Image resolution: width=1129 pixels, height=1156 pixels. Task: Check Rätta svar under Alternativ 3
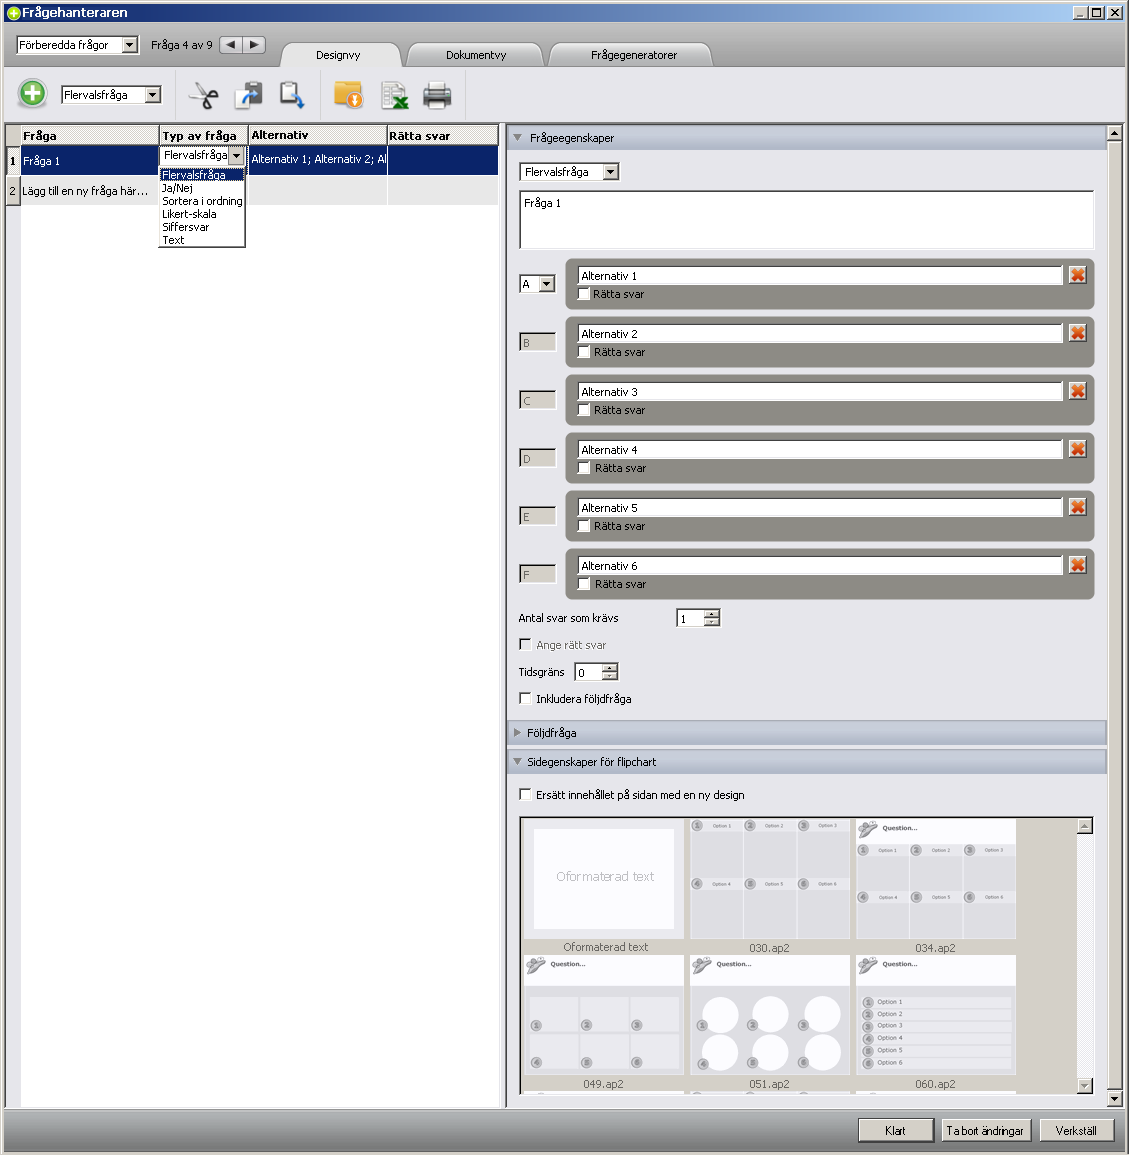click(x=584, y=410)
